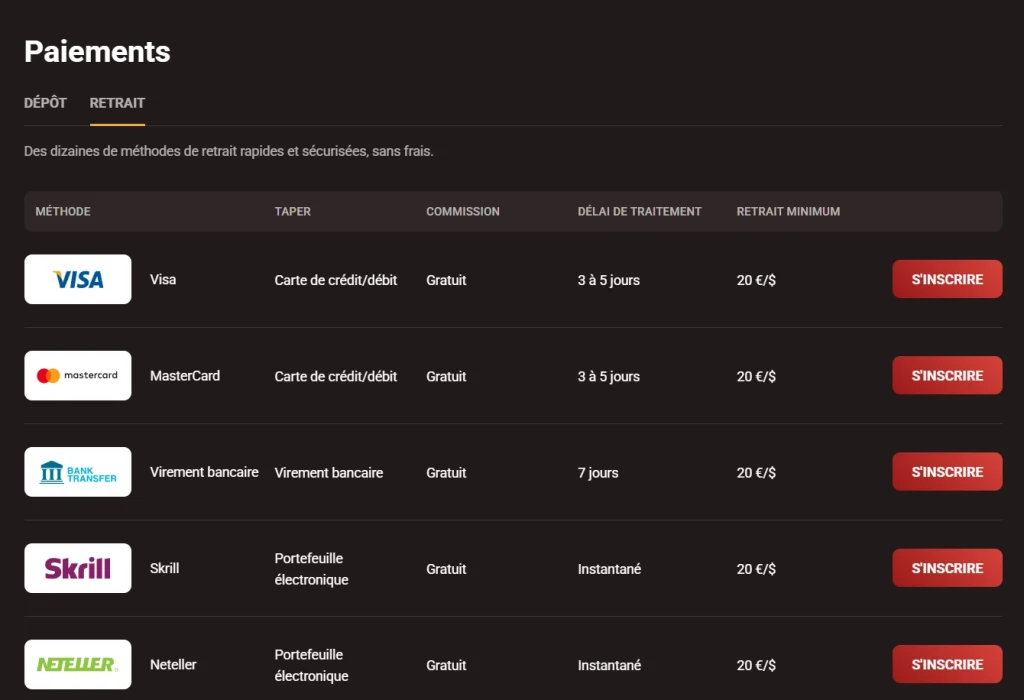Click the 'Paiements' page heading
This screenshot has width=1024, height=700.
pos(97,52)
